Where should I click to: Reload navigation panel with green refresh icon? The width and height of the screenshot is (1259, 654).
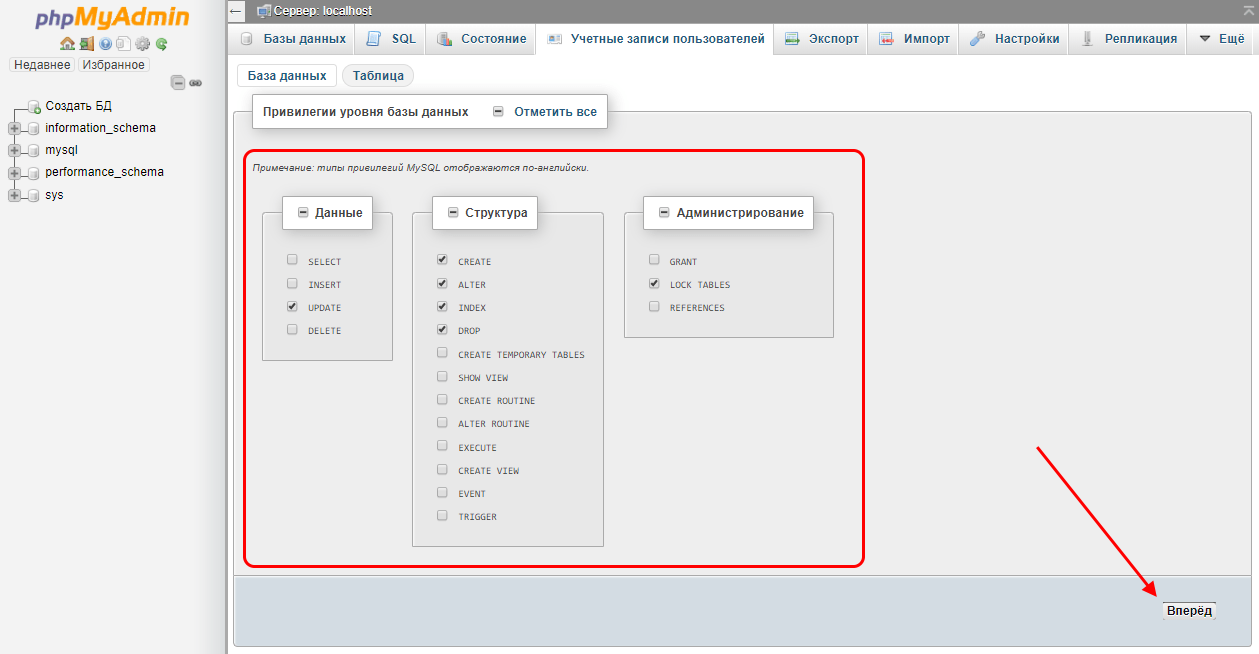pyautogui.click(x=161, y=44)
